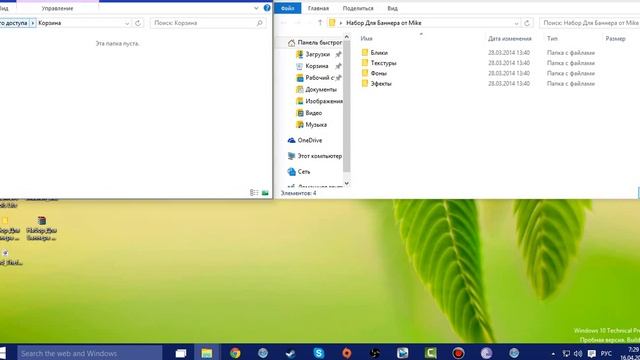Open Корзина in the navigation pane
The height and width of the screenshot is (360, 640).
point(317,66)
